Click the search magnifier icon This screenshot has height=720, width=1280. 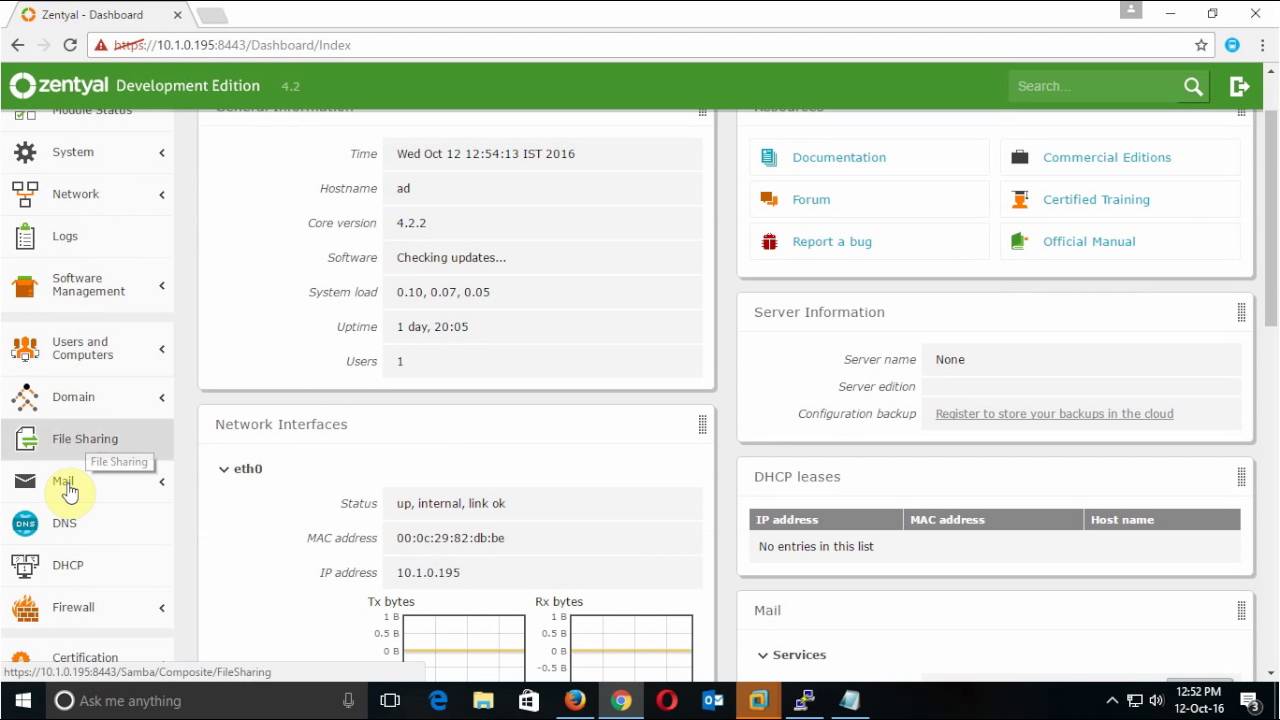coord(1193,86)
